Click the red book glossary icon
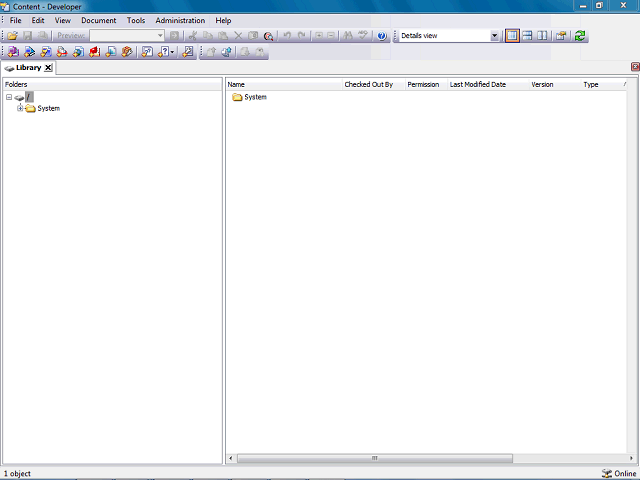 coord(94,52)
